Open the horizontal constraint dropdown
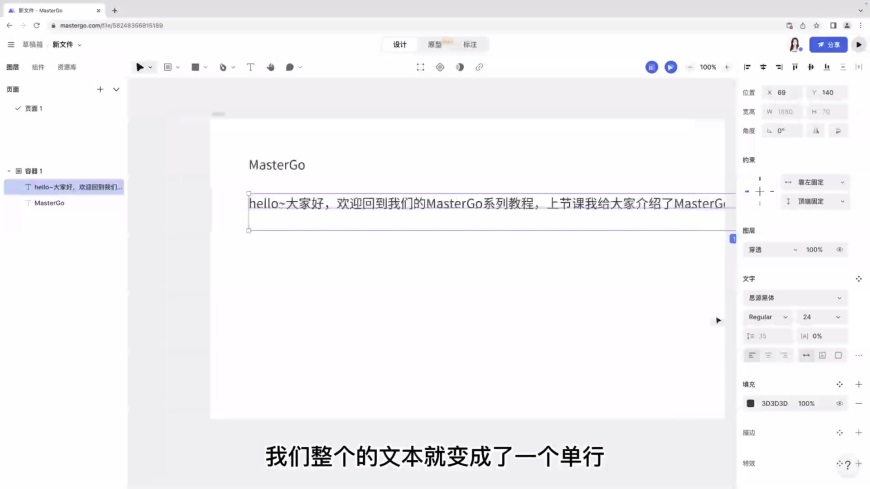The image size is (870, 489). tap(815, 182)
